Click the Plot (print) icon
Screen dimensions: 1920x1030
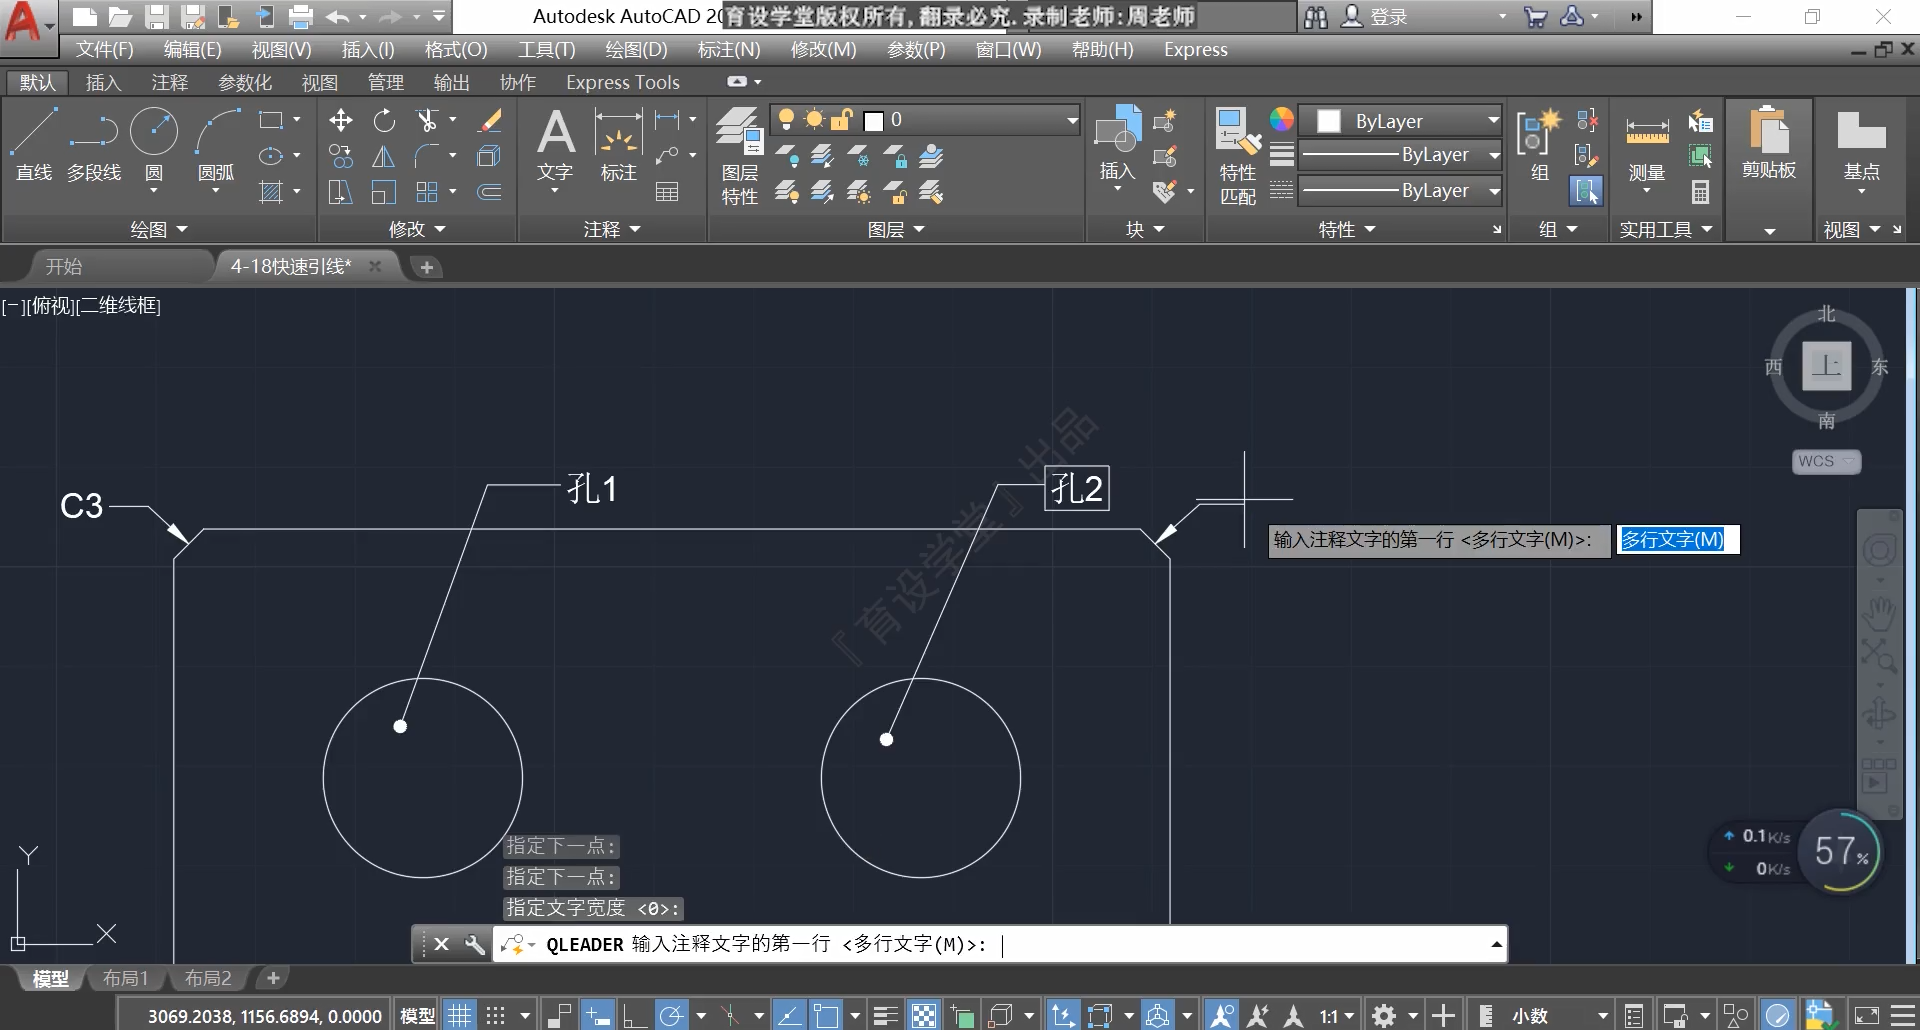[x=300, y=16]
